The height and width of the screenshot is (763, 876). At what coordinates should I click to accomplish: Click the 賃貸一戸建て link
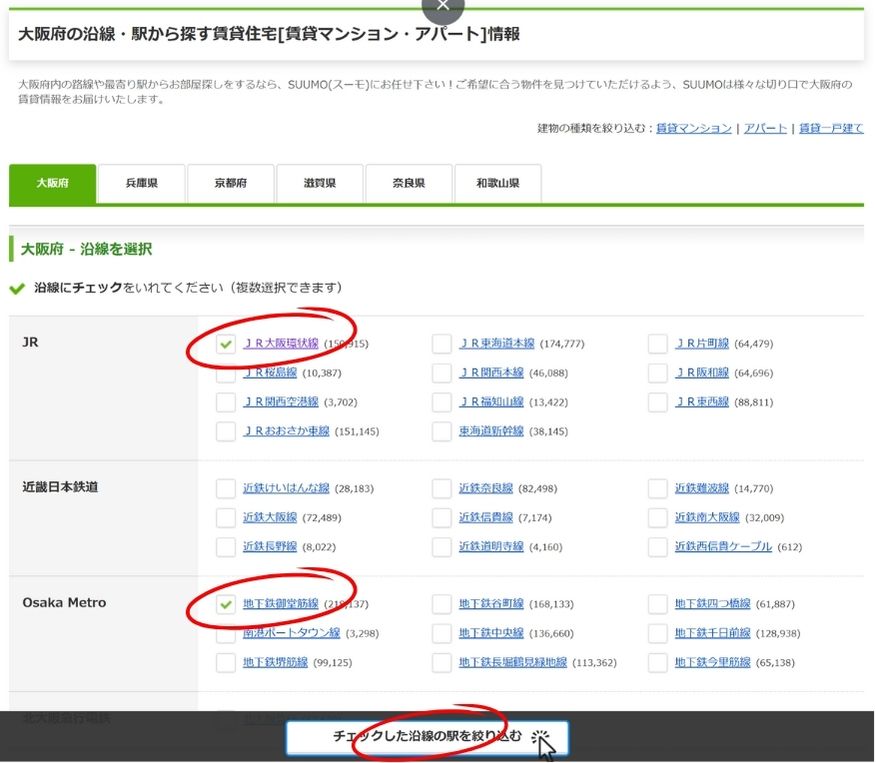coord(830,129)
